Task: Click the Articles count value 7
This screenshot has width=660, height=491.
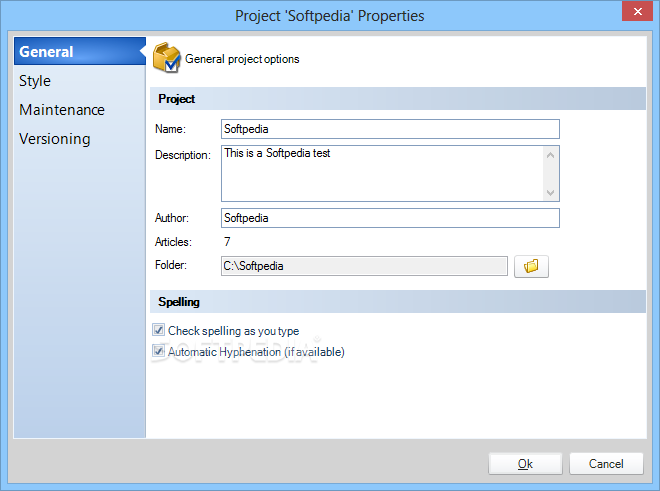Action: point(227,242)
